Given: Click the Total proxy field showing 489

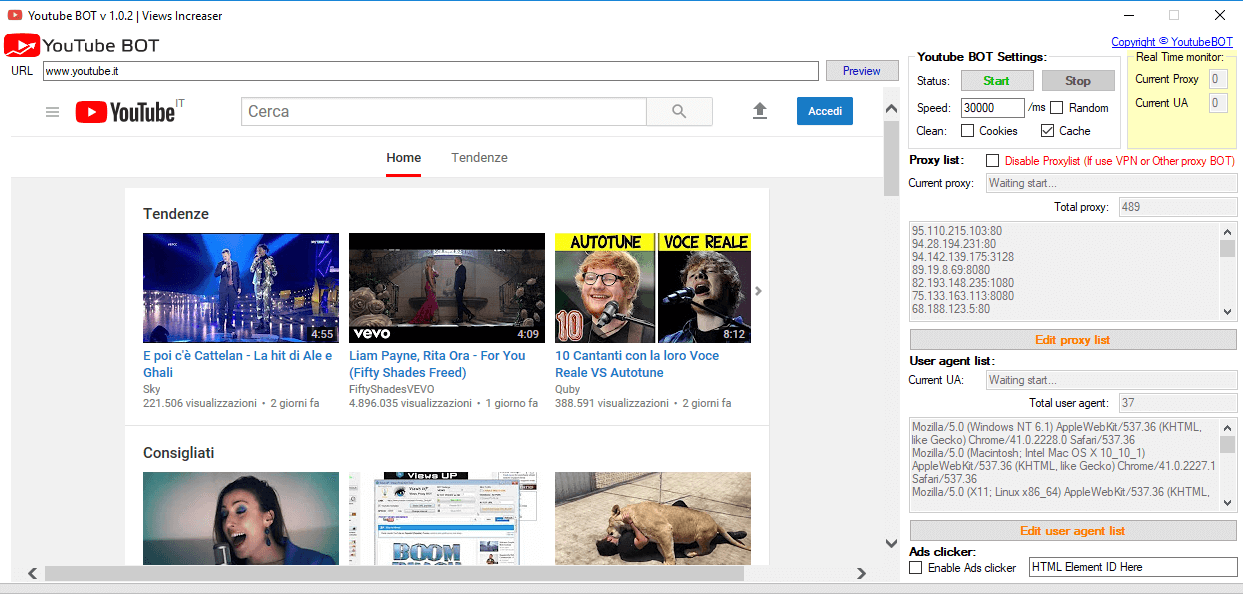Looking at the screenshot, I should [1178, 207].
